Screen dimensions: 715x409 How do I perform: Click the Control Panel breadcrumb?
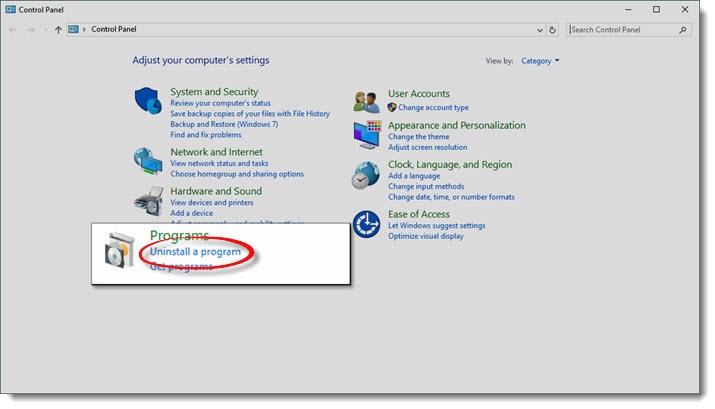(114, 29)
